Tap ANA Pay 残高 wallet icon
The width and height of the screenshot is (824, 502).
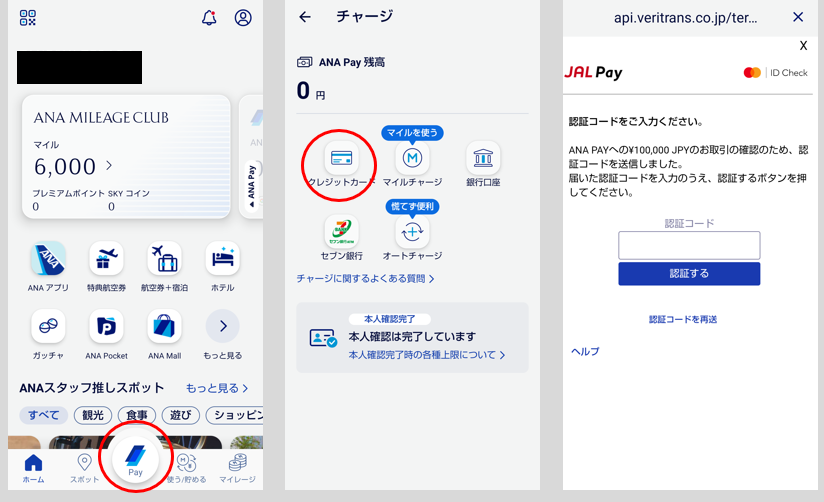pos(304,63)
